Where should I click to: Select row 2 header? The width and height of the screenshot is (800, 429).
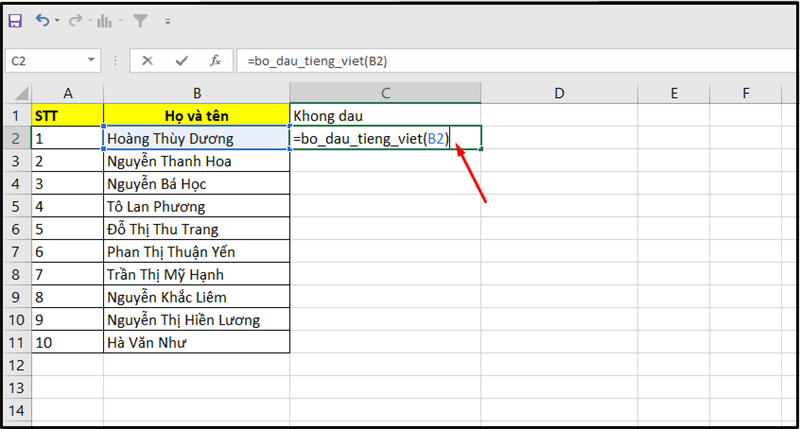[16, 138]
